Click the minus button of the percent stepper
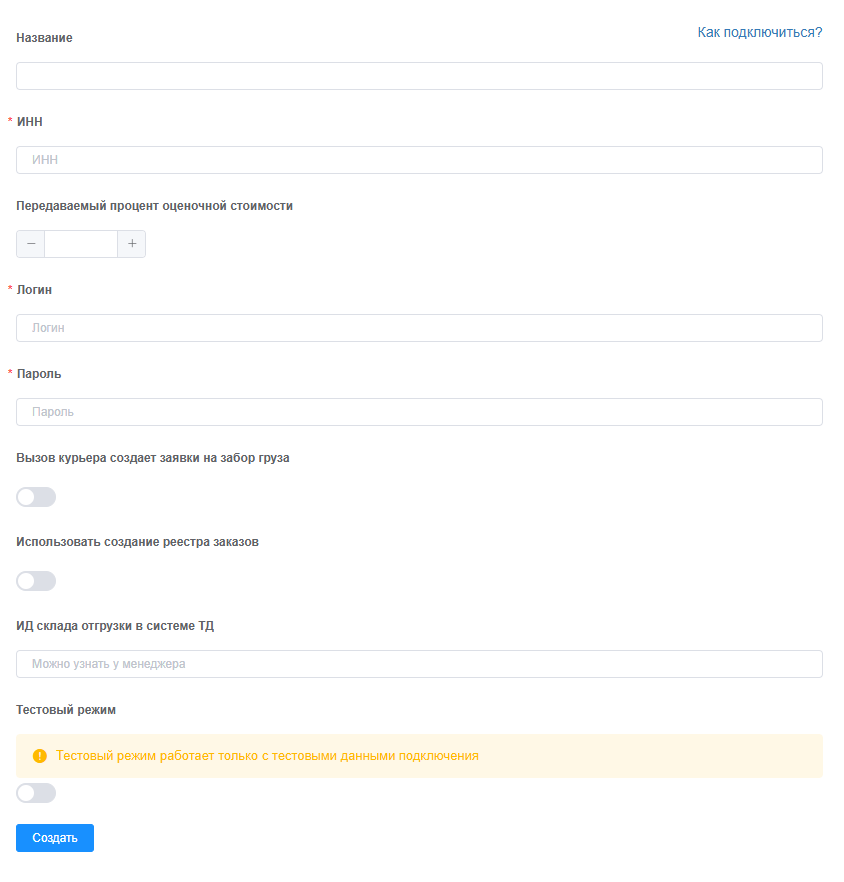844x882 pixels. (31, 244)
